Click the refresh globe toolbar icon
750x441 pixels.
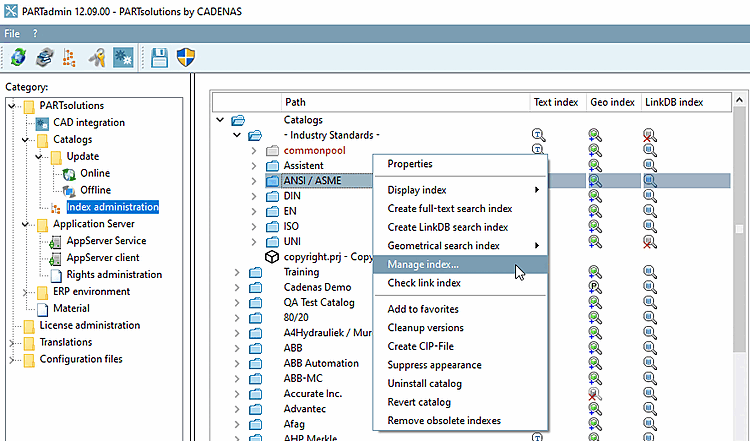pyautogui.click(x=18, y=57)
